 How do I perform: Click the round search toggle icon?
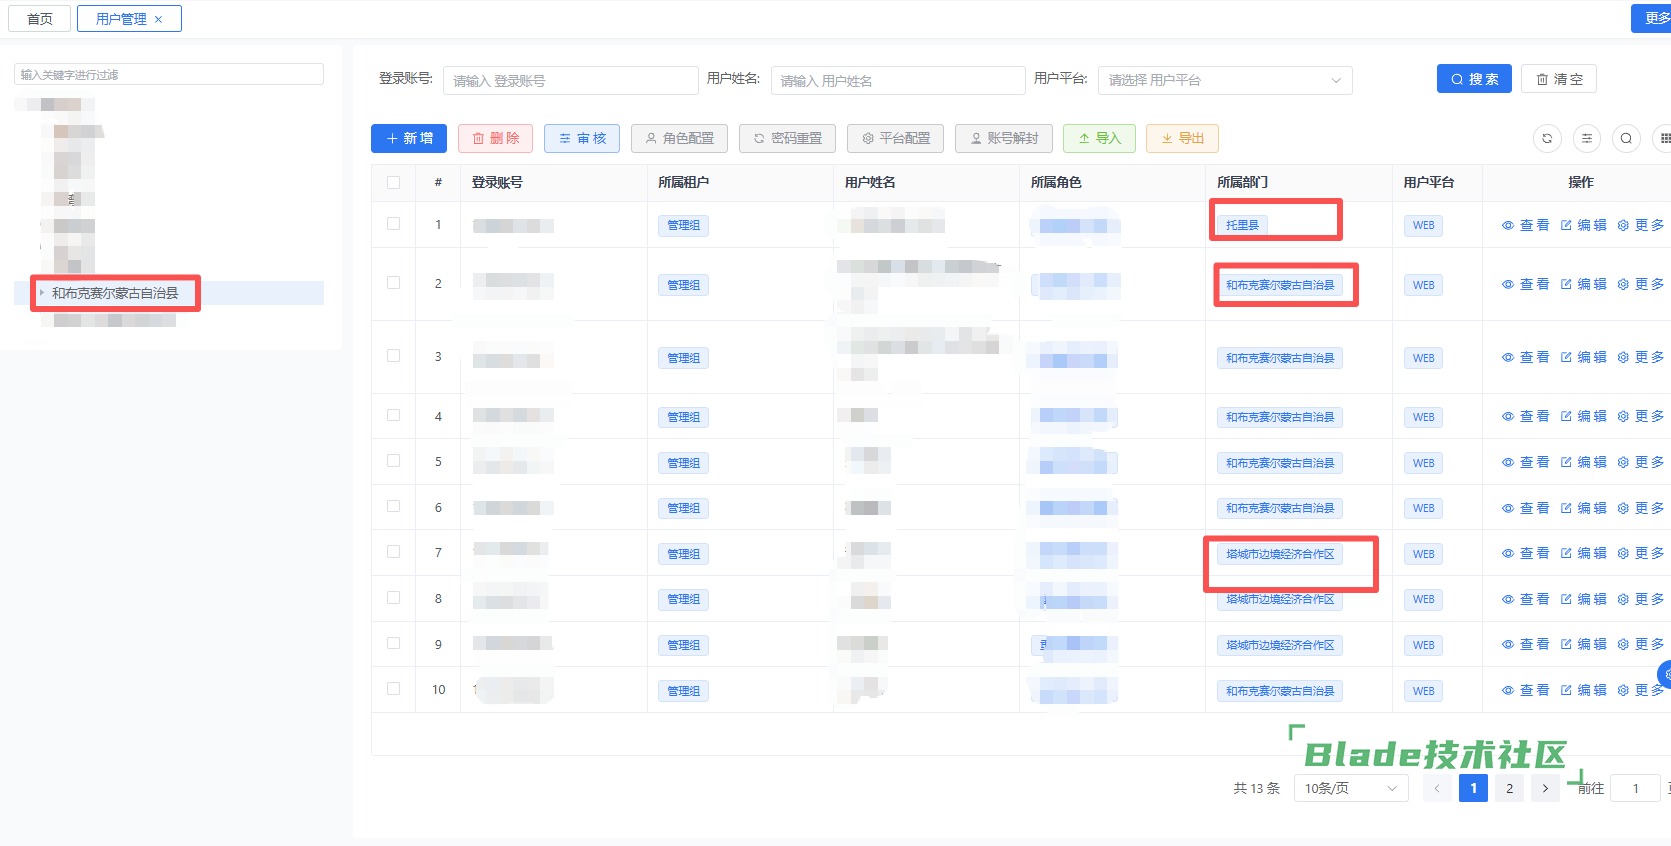click(1626, 139)
